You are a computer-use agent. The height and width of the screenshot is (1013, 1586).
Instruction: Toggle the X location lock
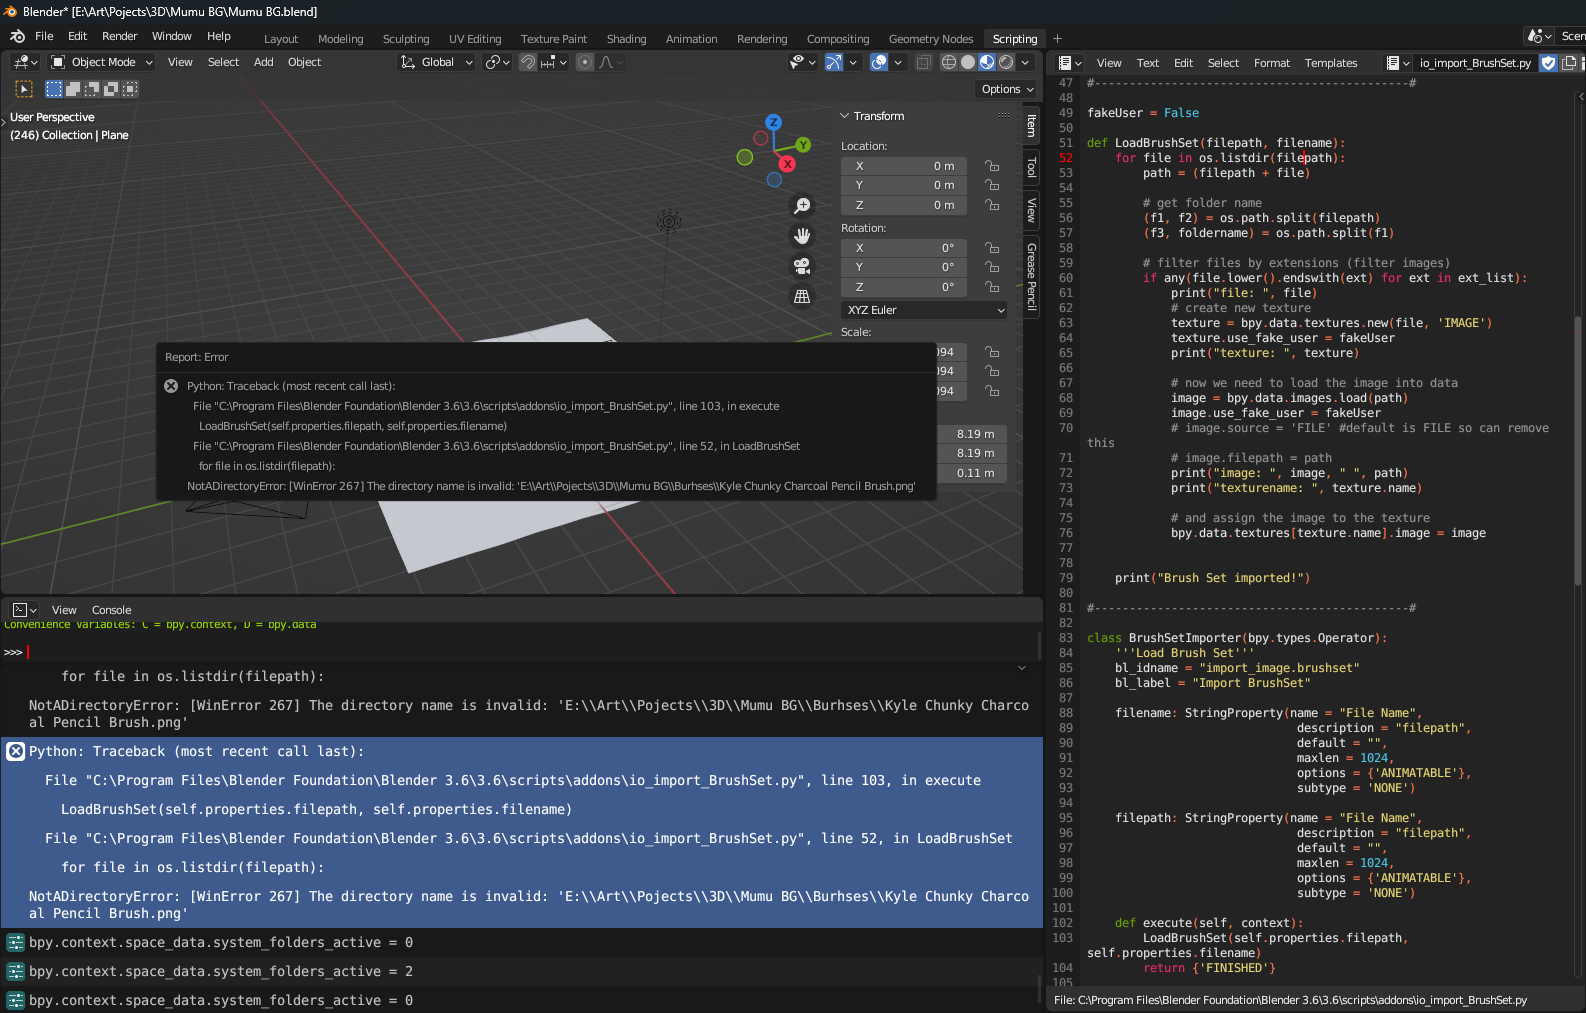coord(992,166)
